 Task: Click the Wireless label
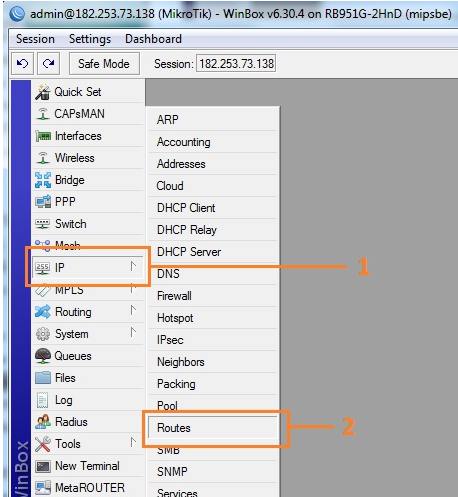tap(75, 158)
